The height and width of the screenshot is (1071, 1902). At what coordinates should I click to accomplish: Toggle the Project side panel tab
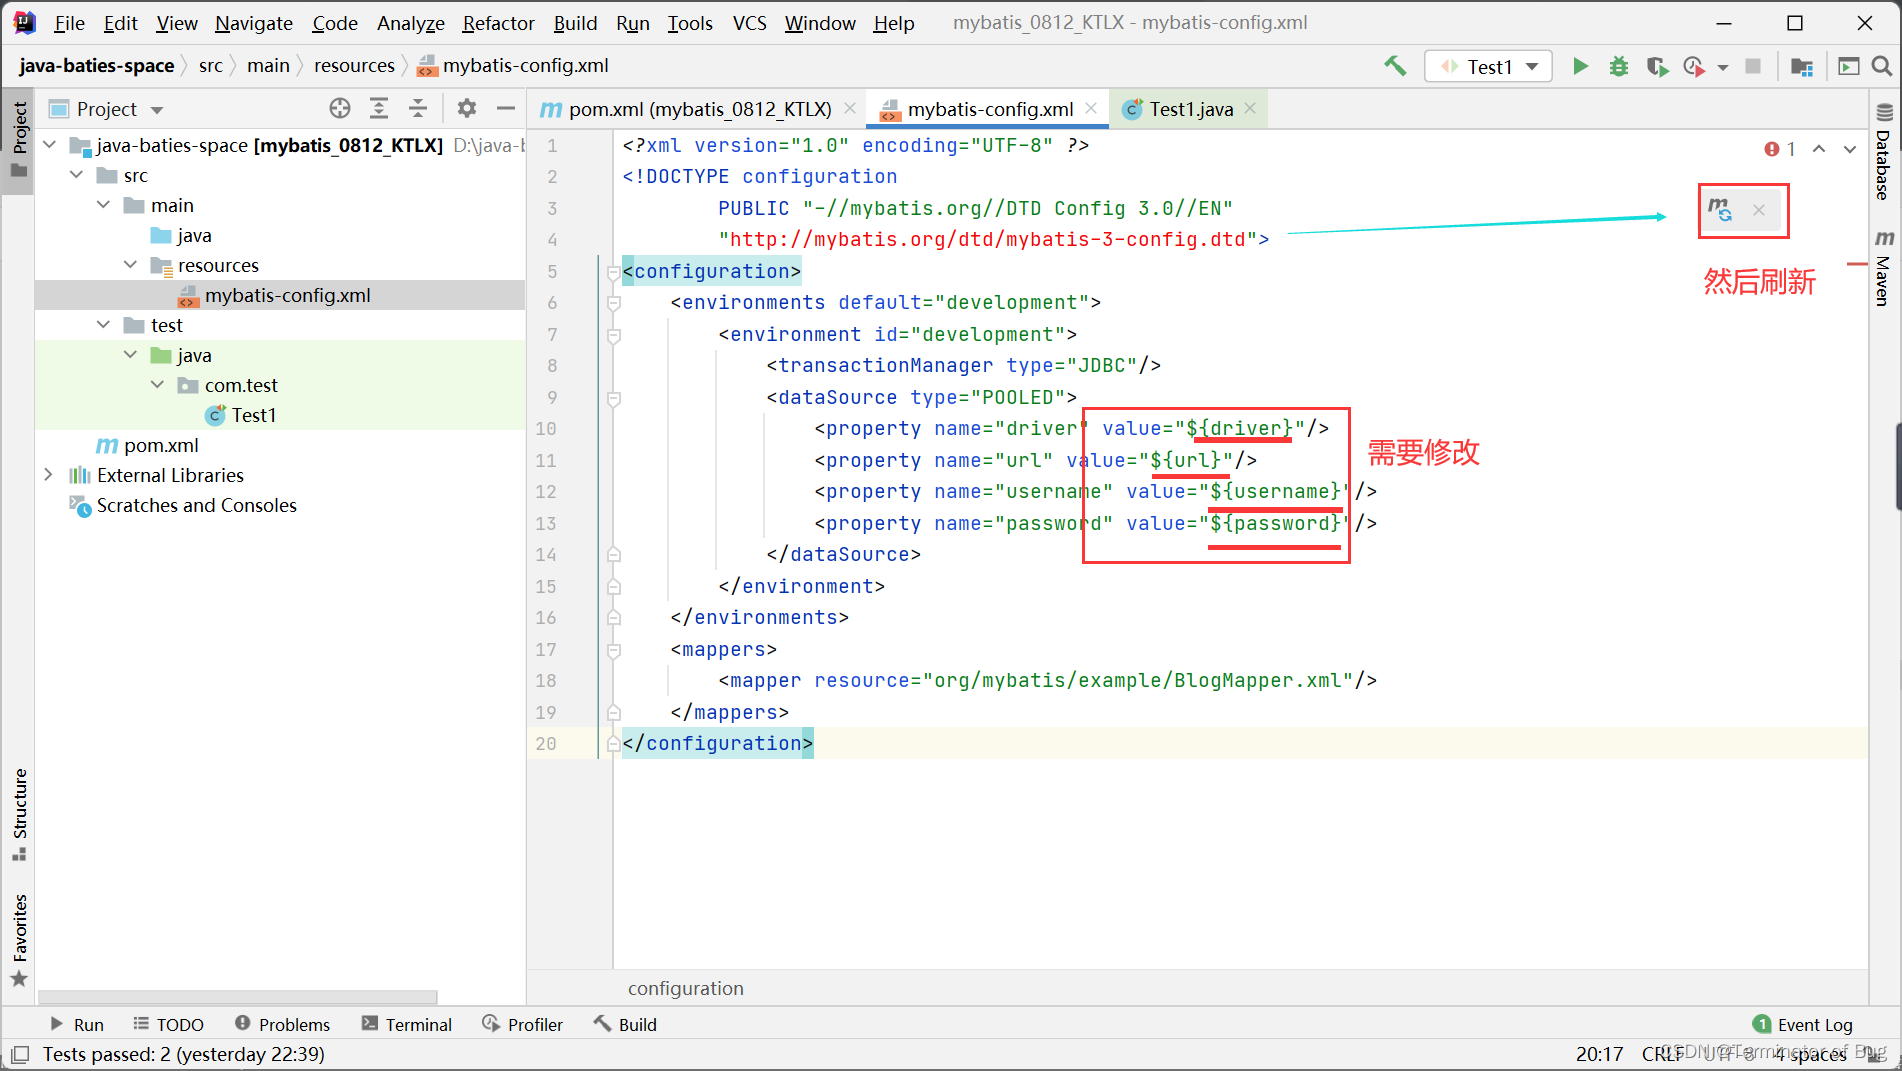(x=19, y=140)
